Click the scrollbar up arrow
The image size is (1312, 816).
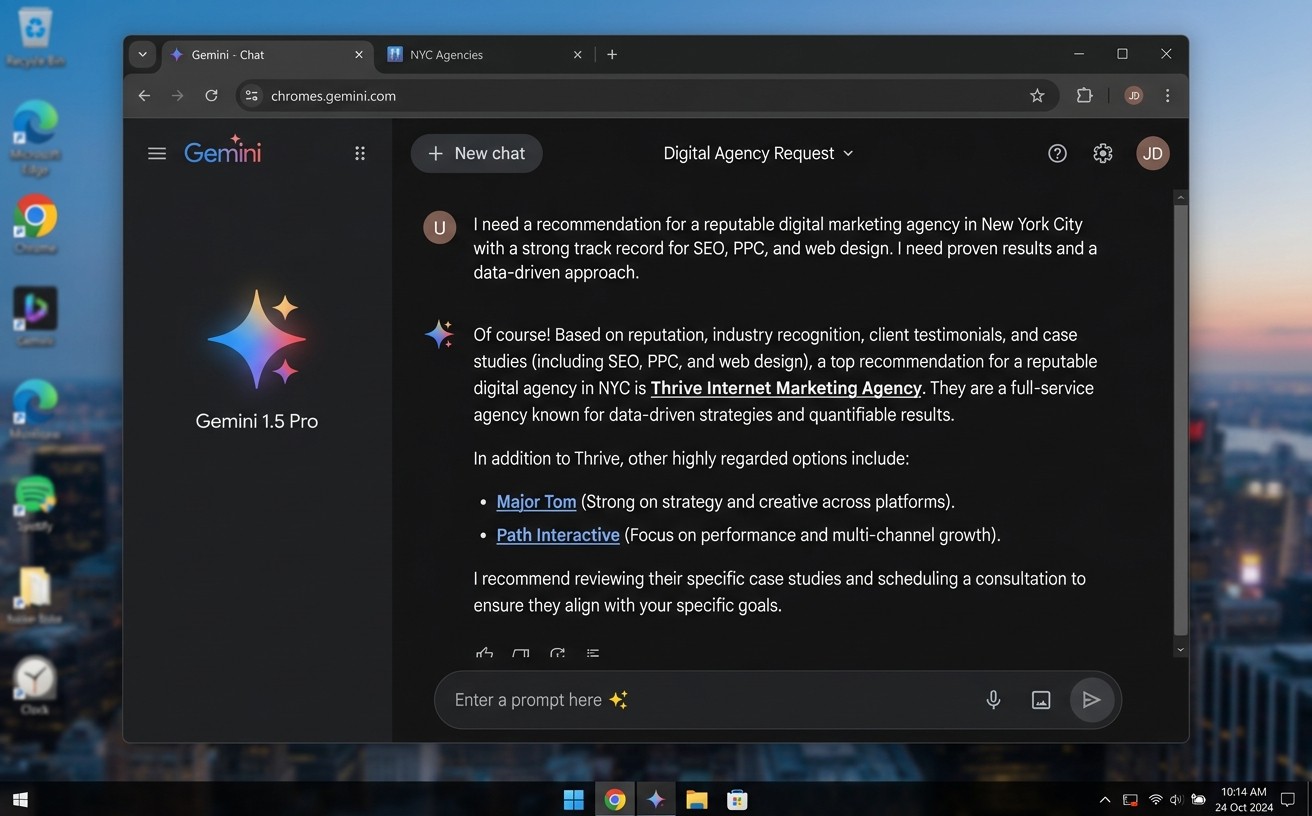tap(1181, 198)
